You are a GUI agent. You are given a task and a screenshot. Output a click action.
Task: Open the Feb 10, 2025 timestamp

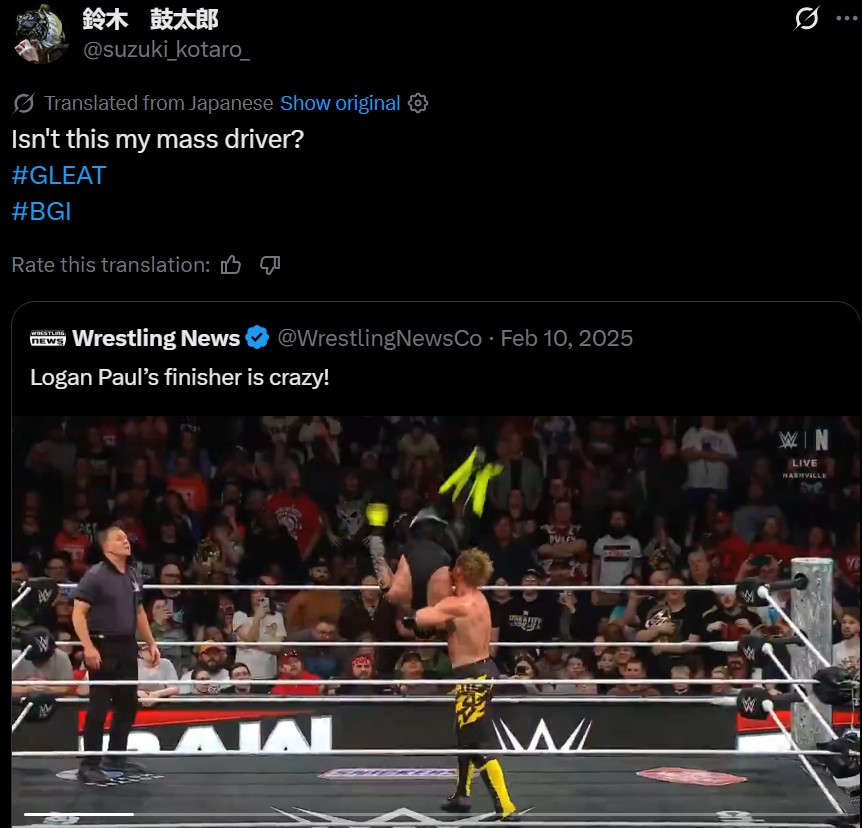coord(567,338)
